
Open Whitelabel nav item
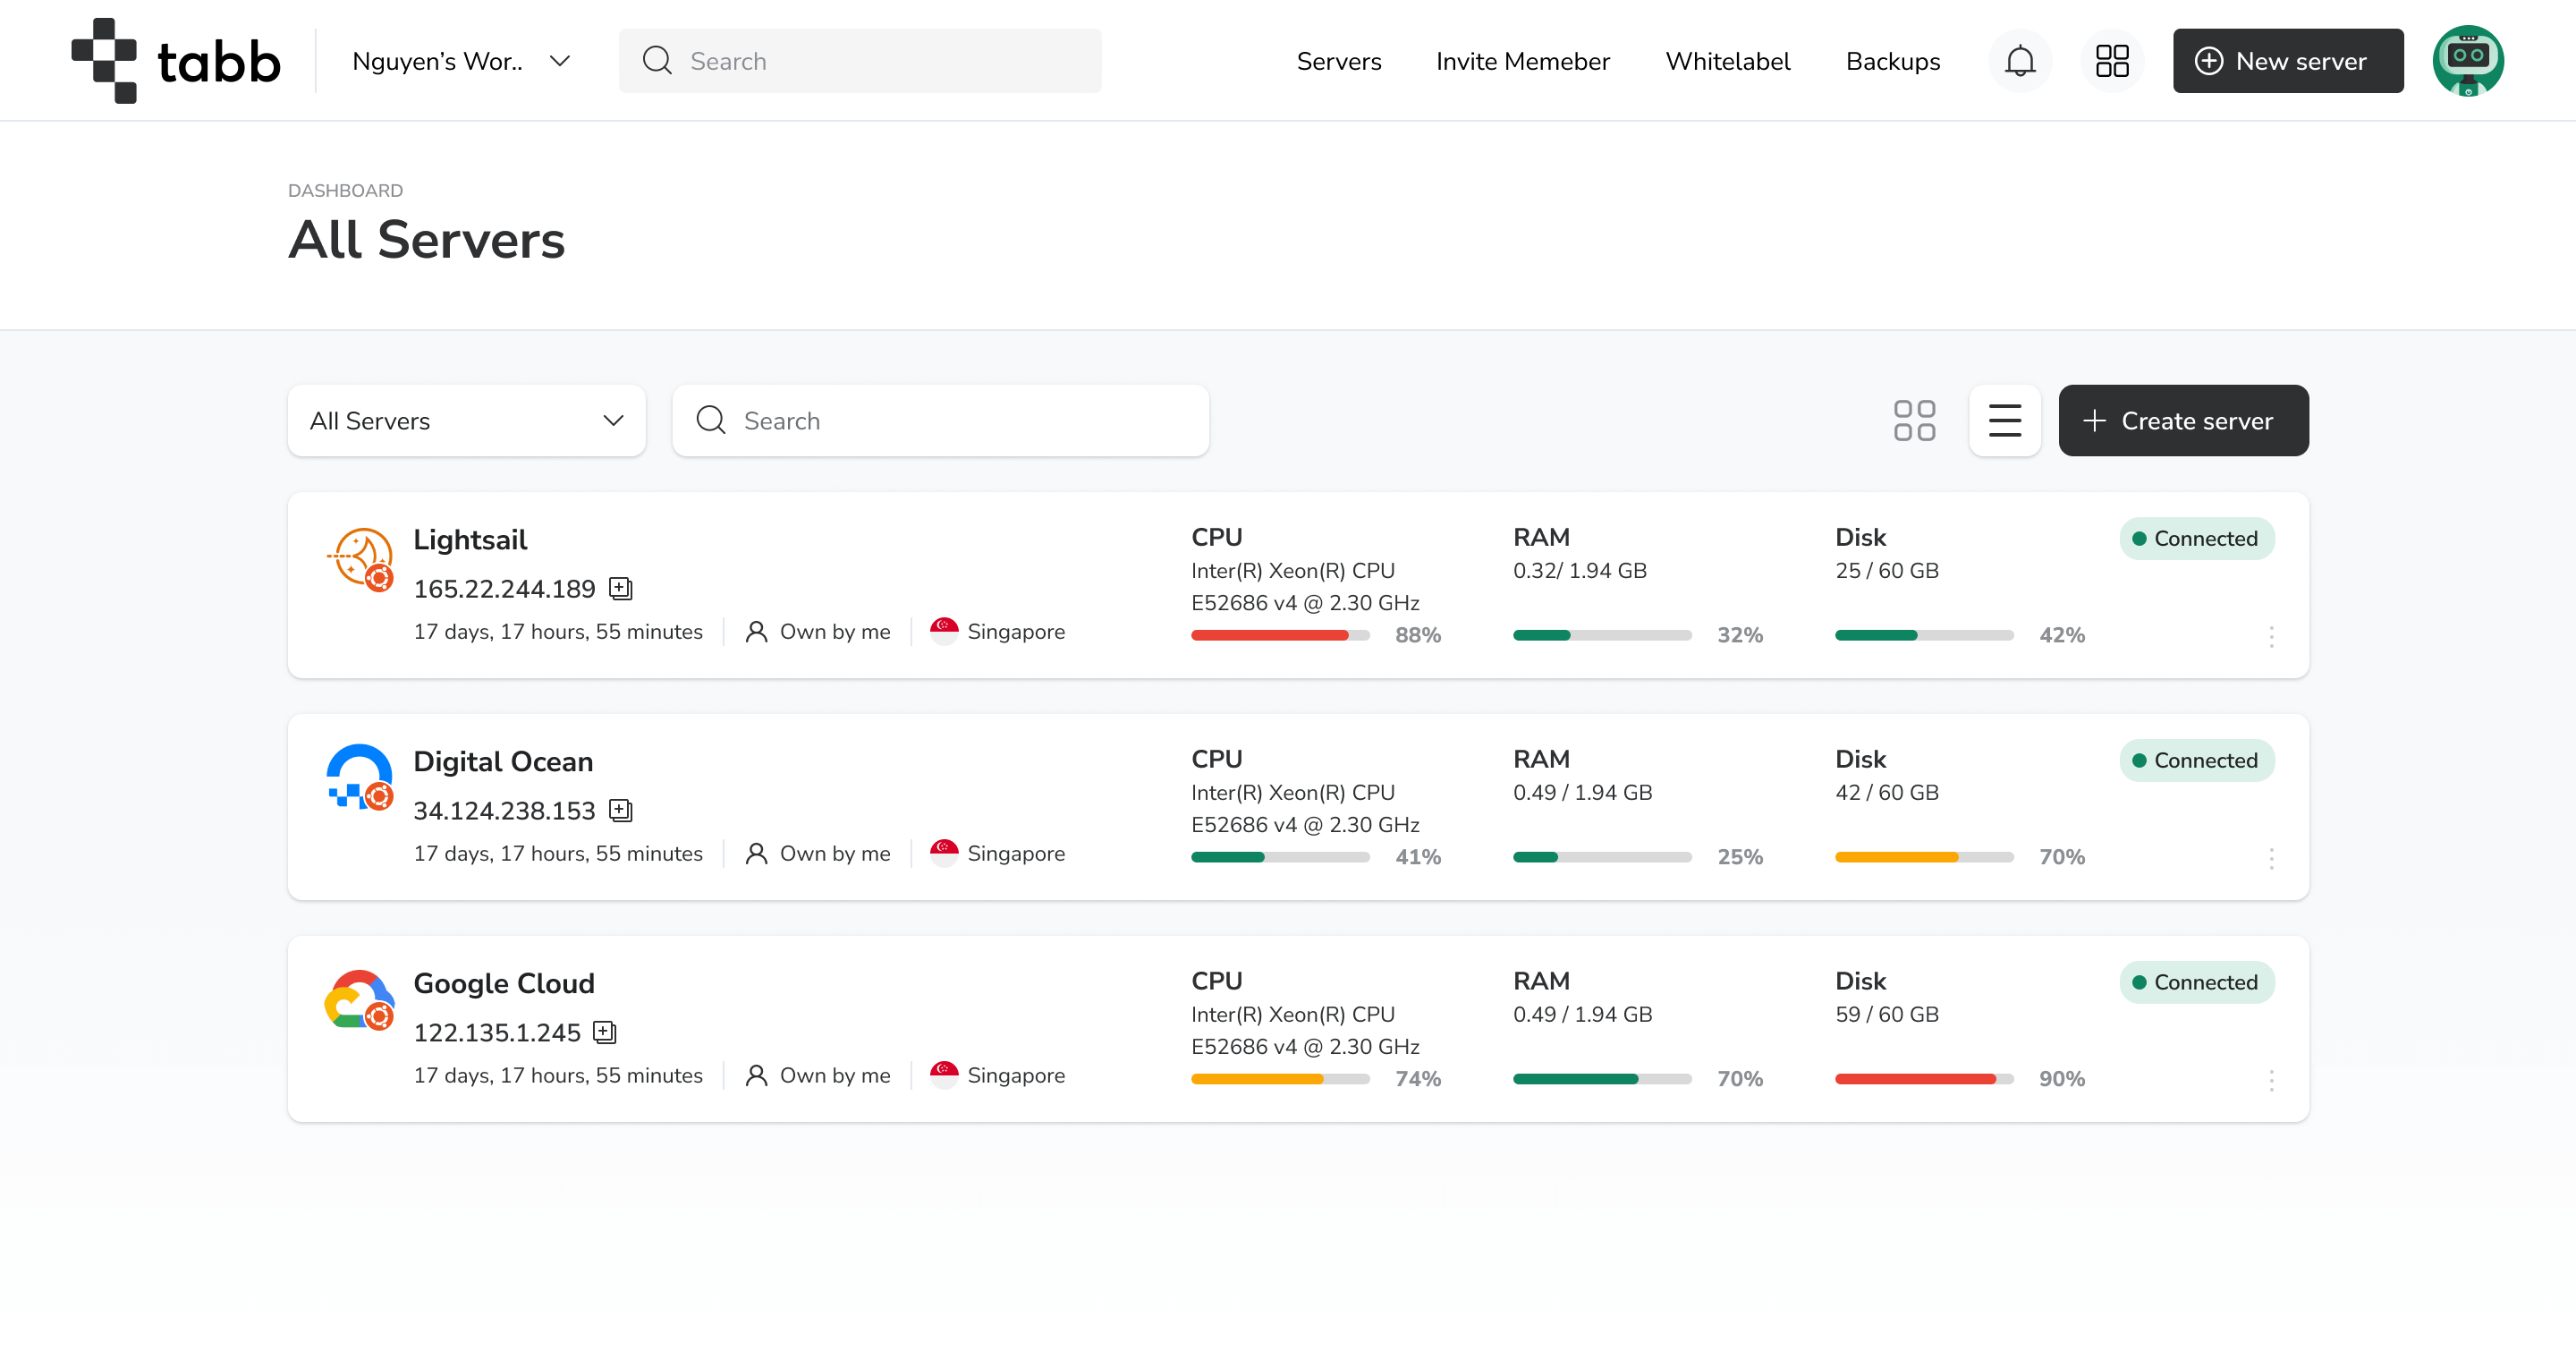click(x=1728, y=61)
